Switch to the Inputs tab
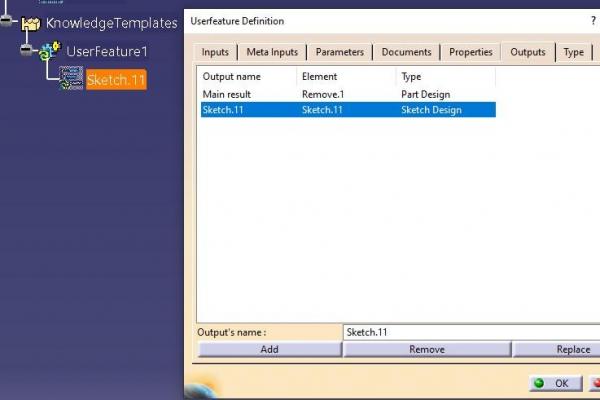Viewport: 600px width, 400px height. click(215, 52)
